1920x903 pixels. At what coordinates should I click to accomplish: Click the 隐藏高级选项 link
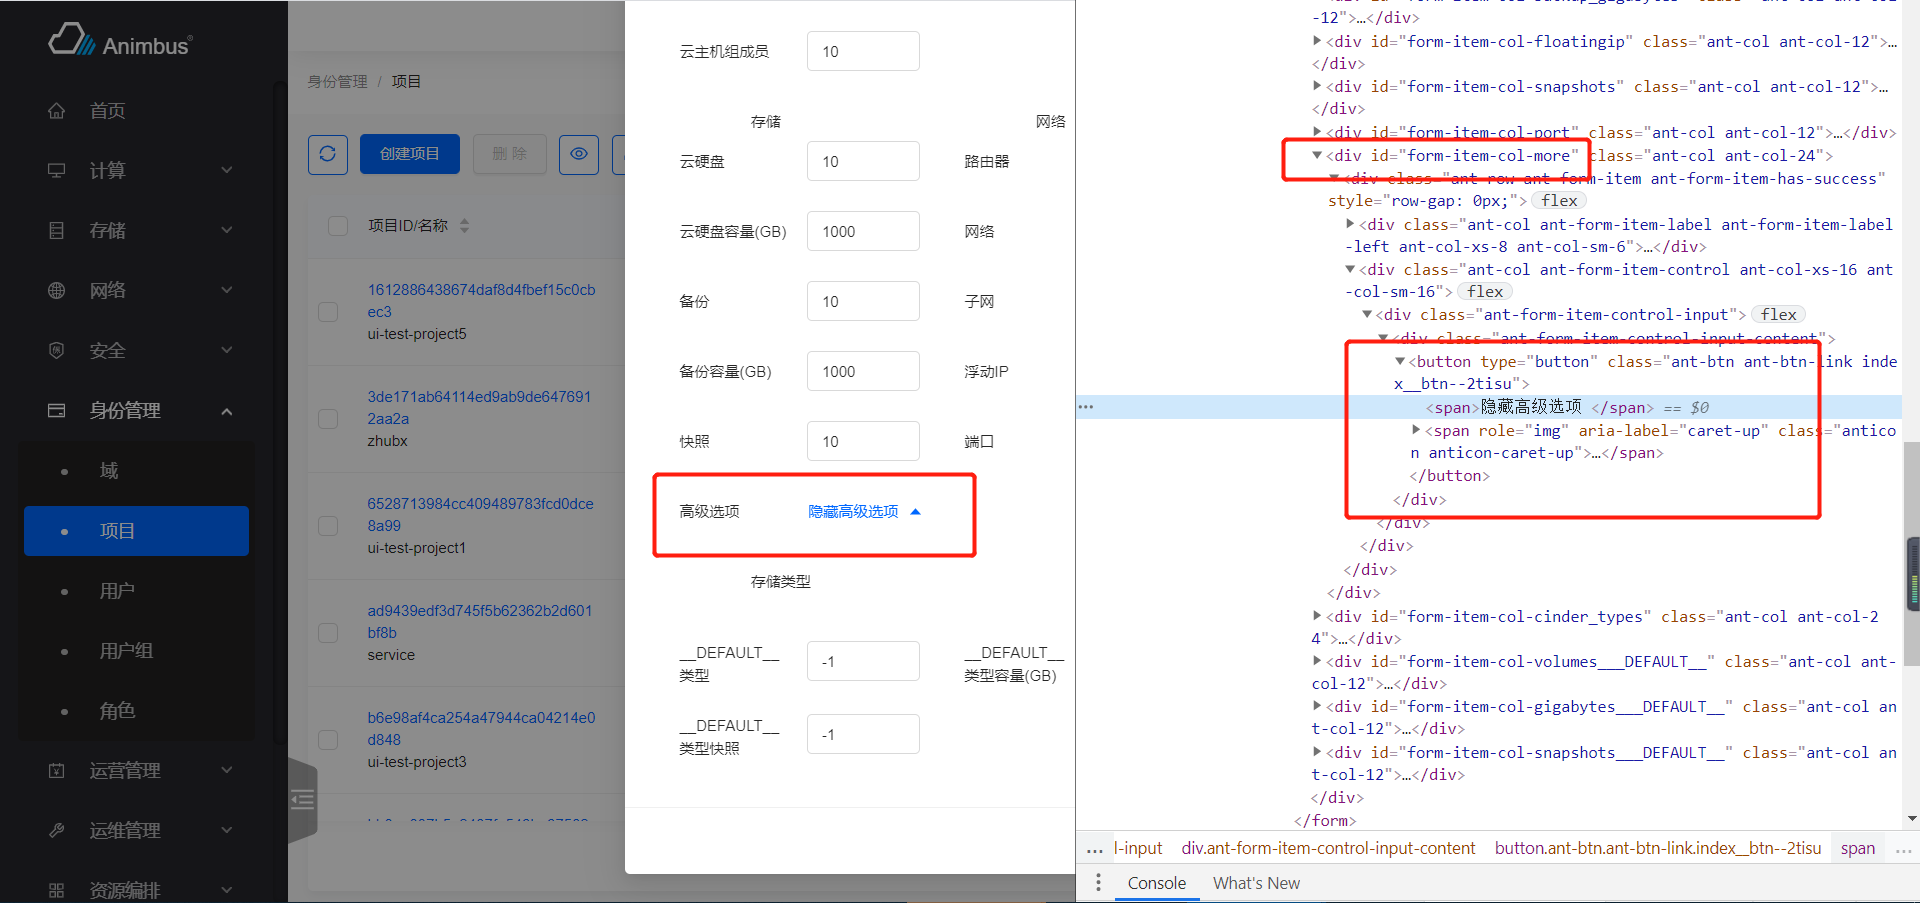[x=853, y=512]
